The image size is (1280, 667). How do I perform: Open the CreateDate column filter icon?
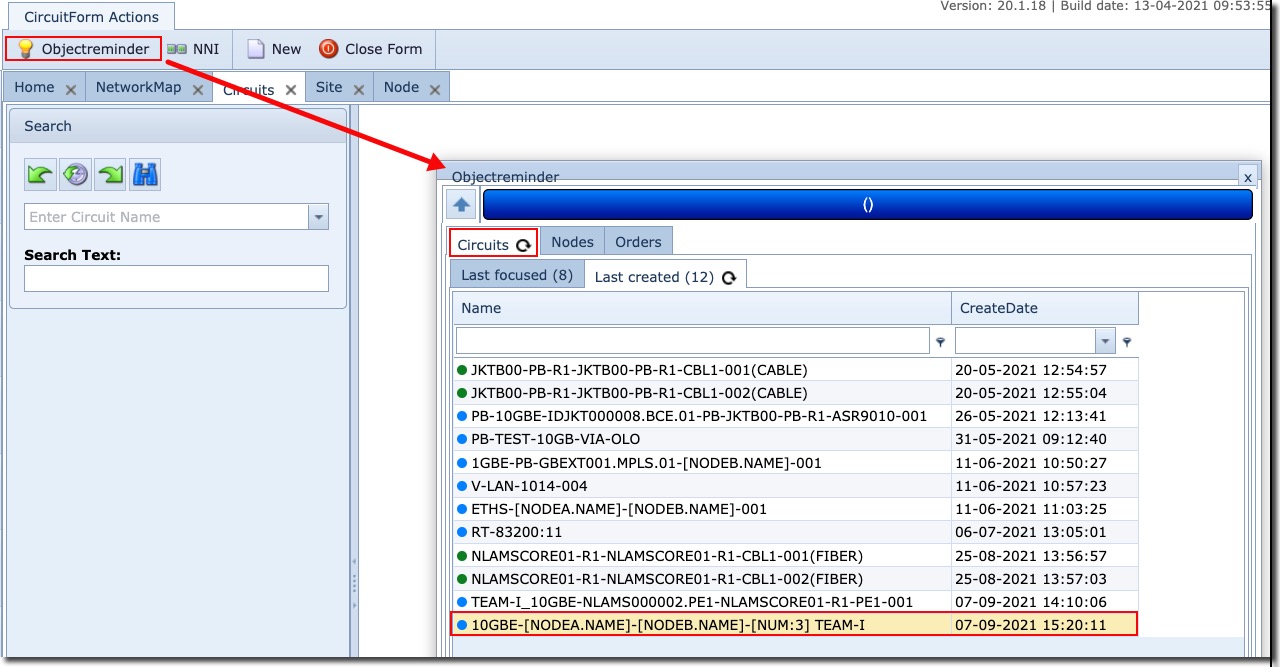coord(1127,342)
